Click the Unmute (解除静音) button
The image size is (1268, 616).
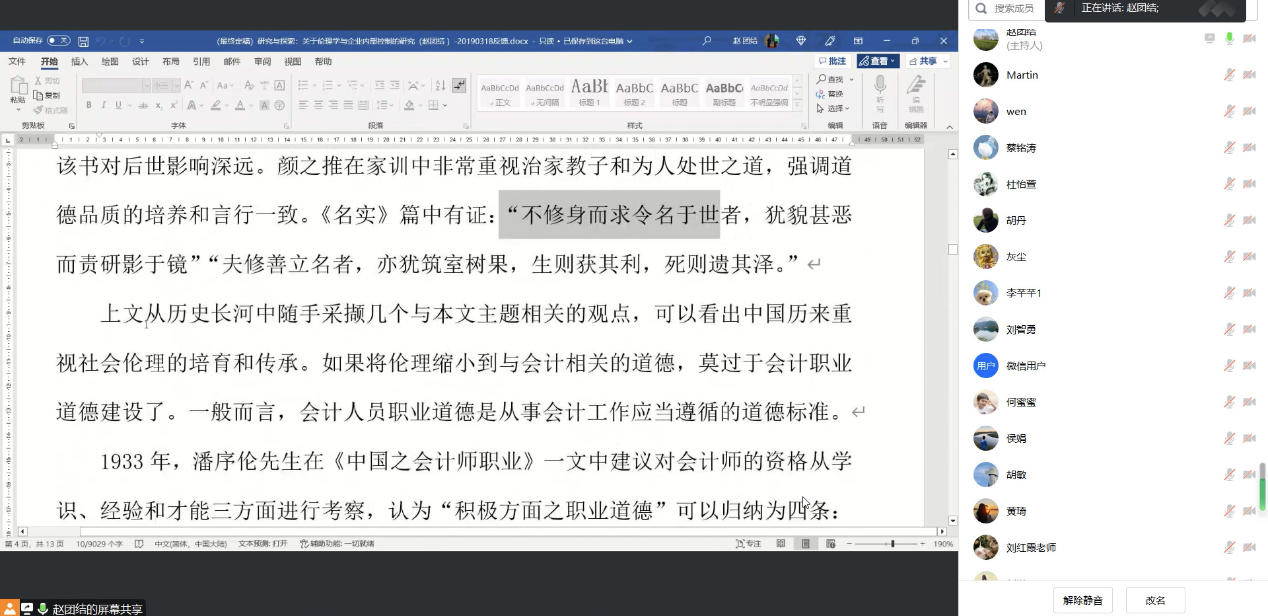tap(1082, 600)
